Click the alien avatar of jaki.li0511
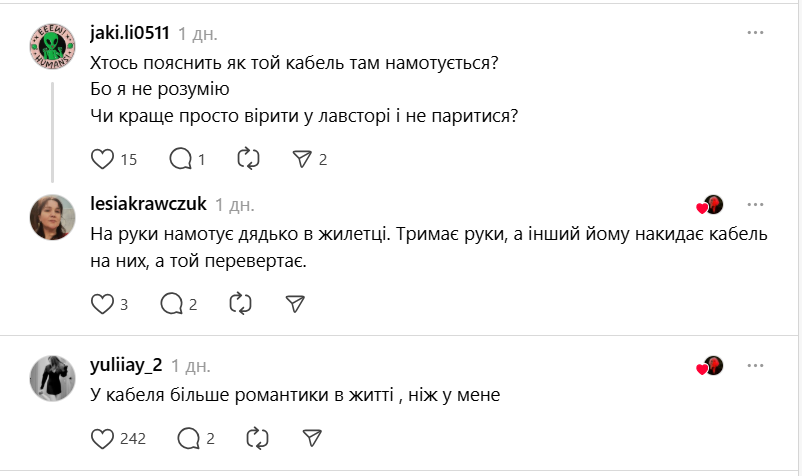The width and height of the screenshot is (802, 476). click(x=52, y=46)
